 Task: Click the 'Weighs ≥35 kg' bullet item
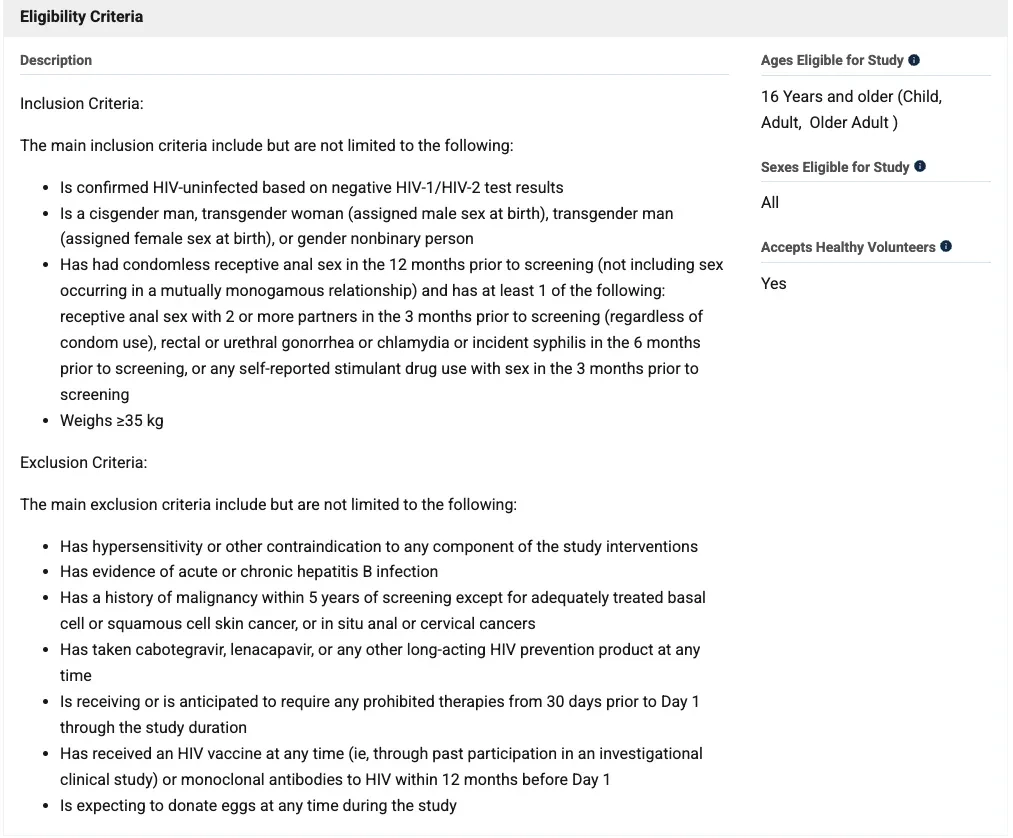tap(112, 421)
